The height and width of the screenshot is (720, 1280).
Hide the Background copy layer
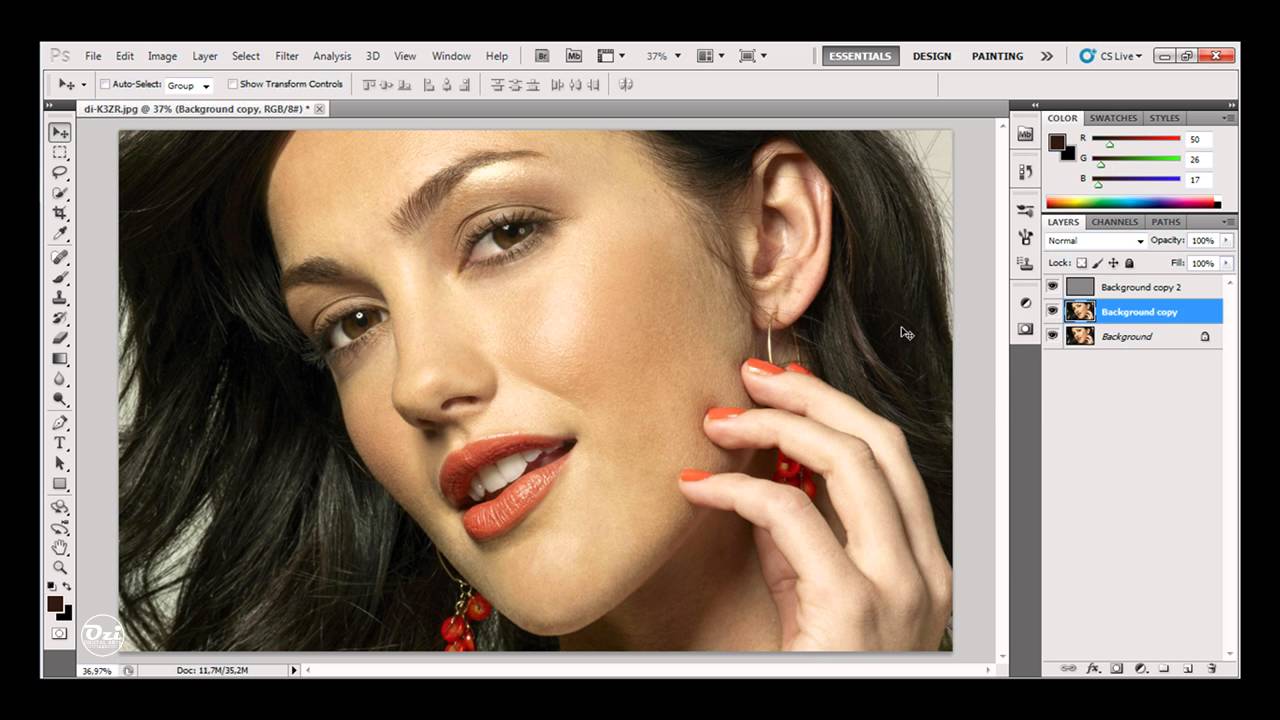[x=1052, y=312]
